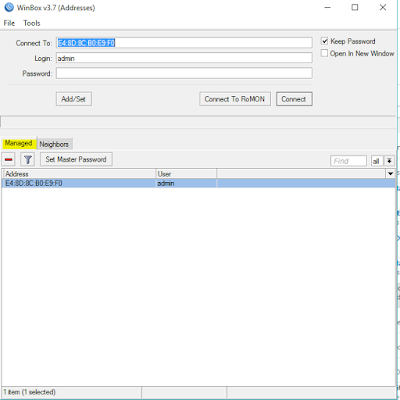Screen dimensions: 400x400
Task: Click the '1 item (1 selected)' status text
Action: [30, 392]
